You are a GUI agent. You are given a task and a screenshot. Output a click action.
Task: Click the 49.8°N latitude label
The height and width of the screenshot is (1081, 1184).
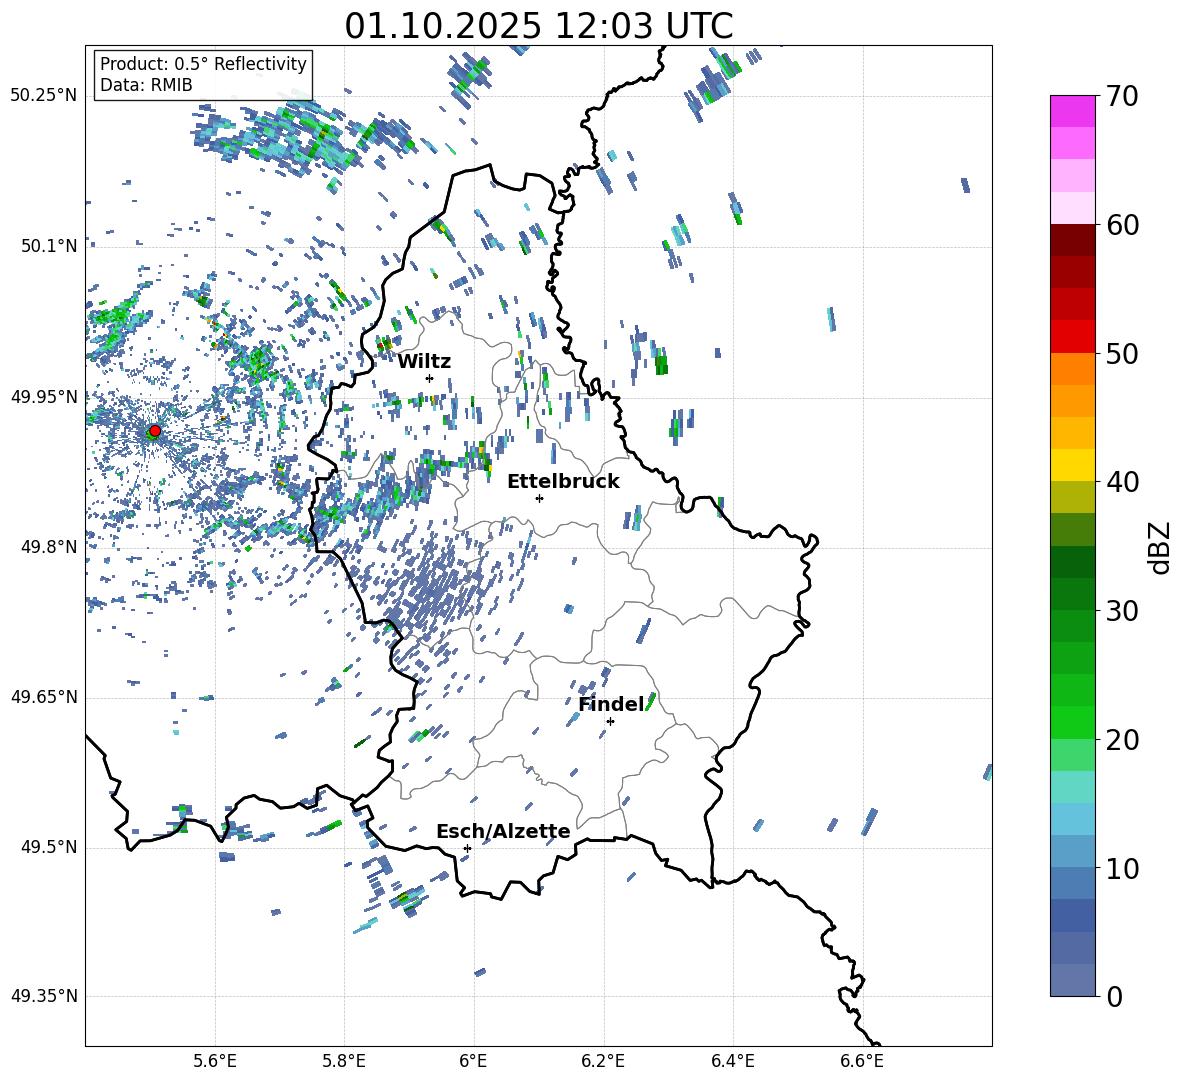[x=49, y=547]
